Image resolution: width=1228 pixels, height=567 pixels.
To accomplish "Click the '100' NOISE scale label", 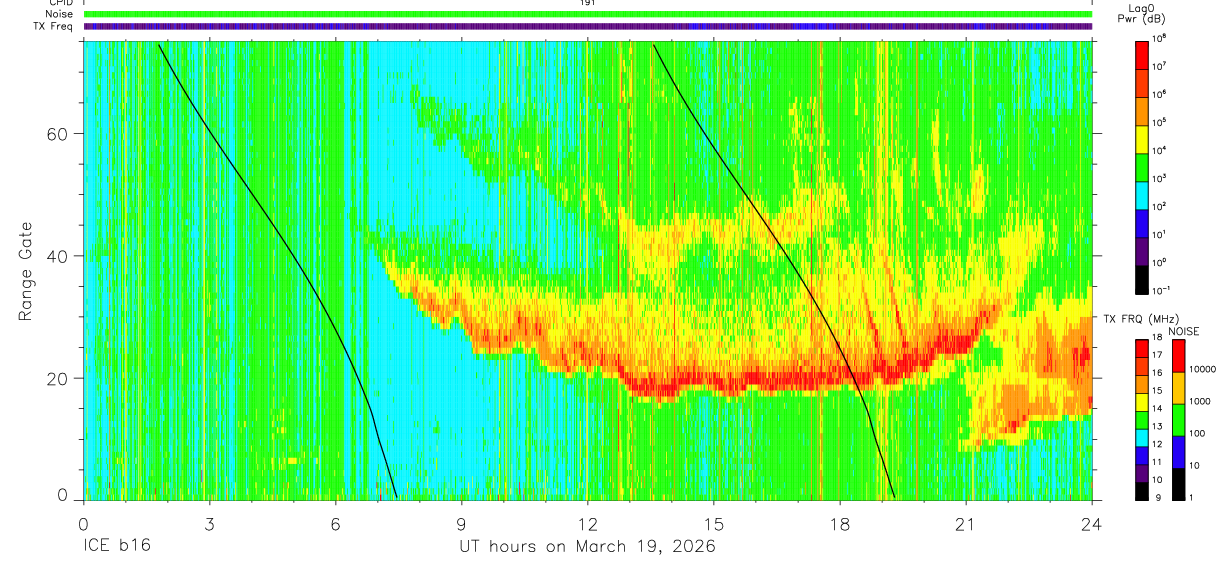I will coord(1196,433).
